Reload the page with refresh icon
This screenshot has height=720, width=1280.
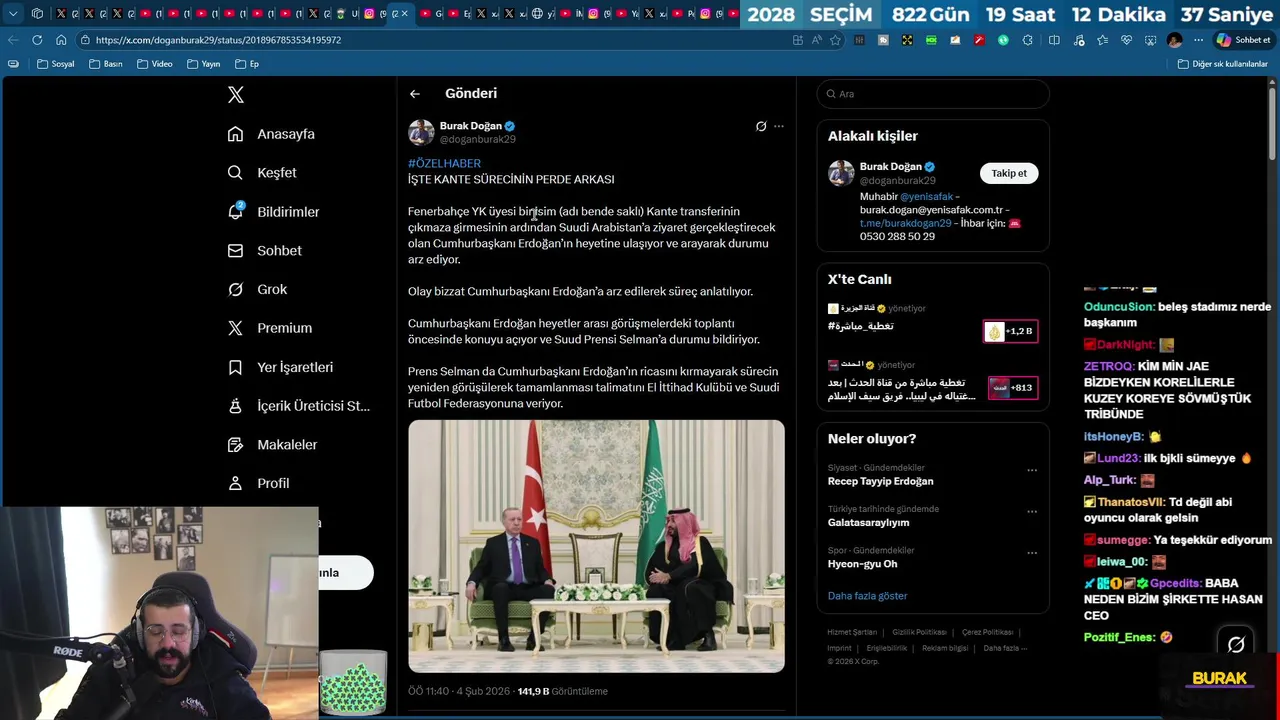[37, 40]
